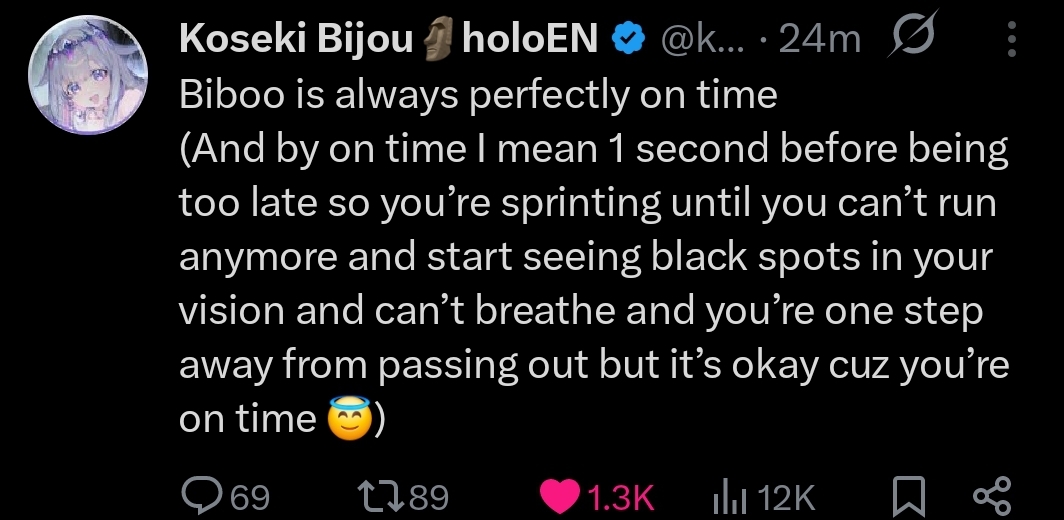
Task: Toggle the bookmark icon
Action: pos(906,495)
